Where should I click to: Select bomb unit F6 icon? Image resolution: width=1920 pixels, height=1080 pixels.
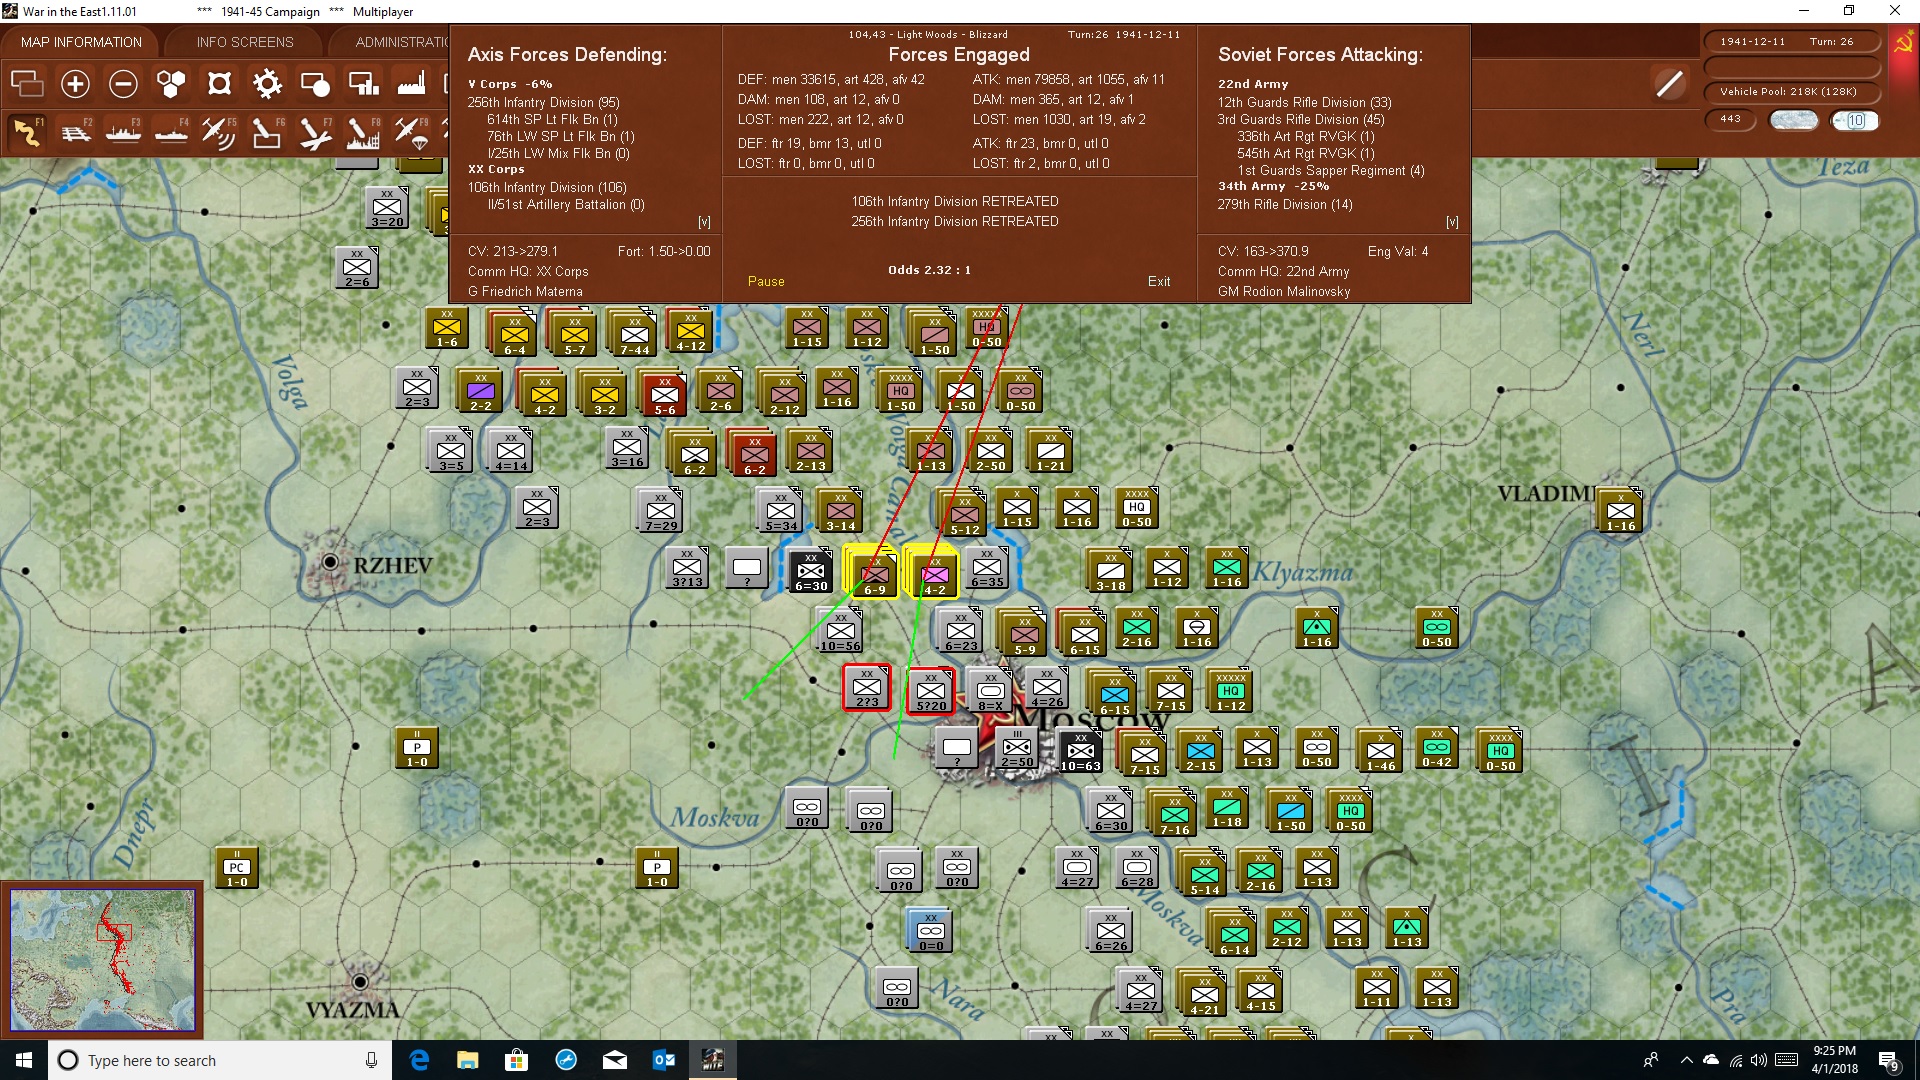pos(267,132)
